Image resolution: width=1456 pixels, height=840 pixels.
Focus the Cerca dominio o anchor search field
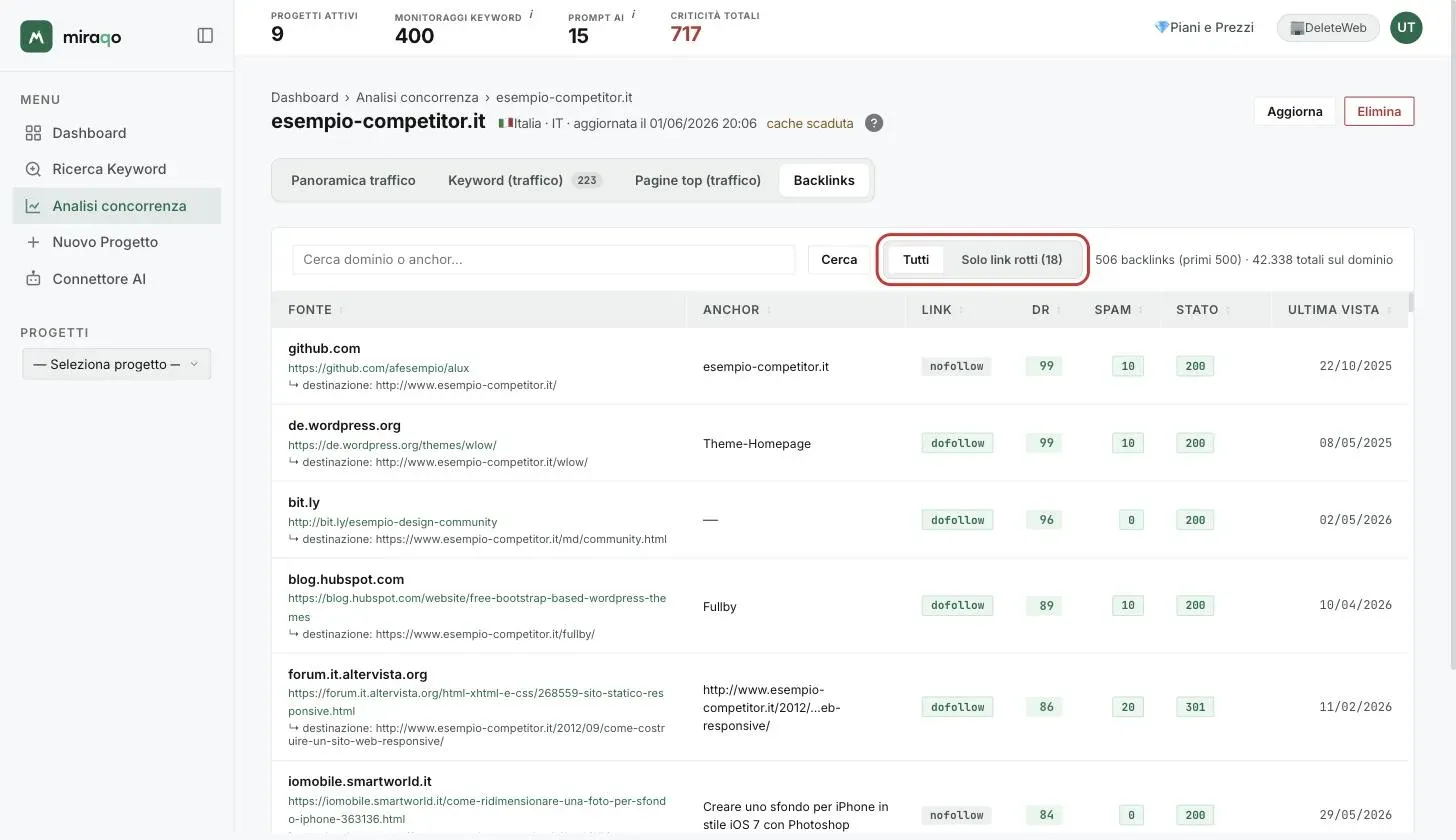tap(544, 259)
